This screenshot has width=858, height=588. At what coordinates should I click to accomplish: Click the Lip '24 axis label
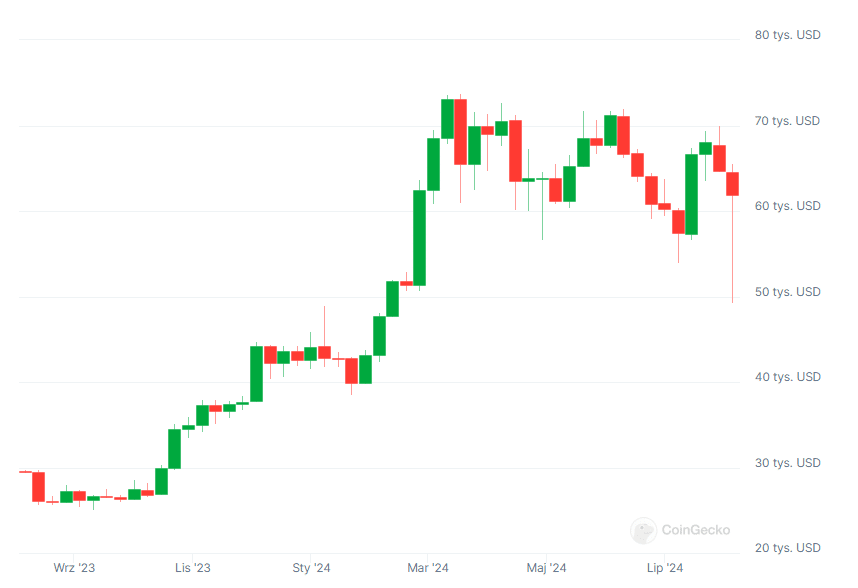663,568
